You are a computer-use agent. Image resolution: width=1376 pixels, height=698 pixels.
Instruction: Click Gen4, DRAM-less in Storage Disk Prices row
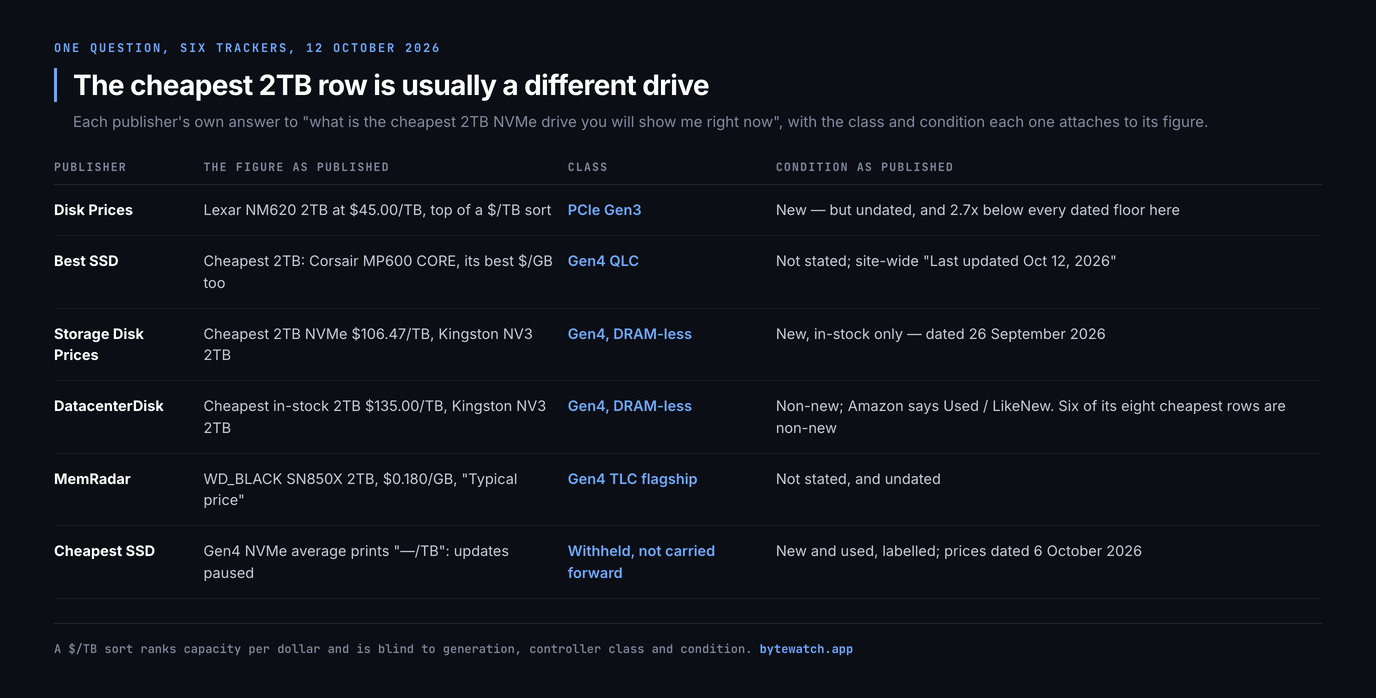pos(630,334)
